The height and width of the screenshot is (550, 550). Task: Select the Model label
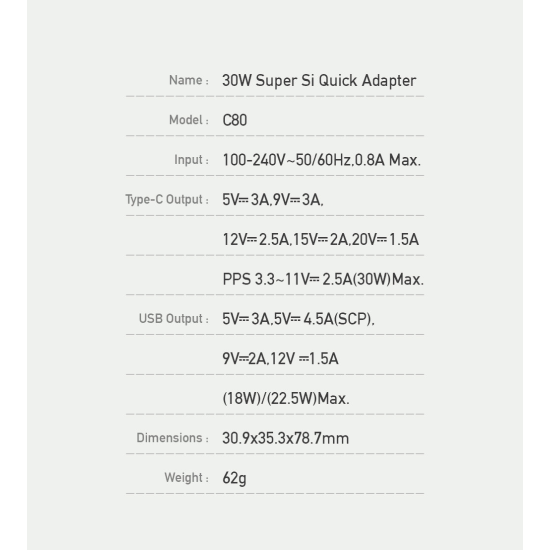point(189,120)
